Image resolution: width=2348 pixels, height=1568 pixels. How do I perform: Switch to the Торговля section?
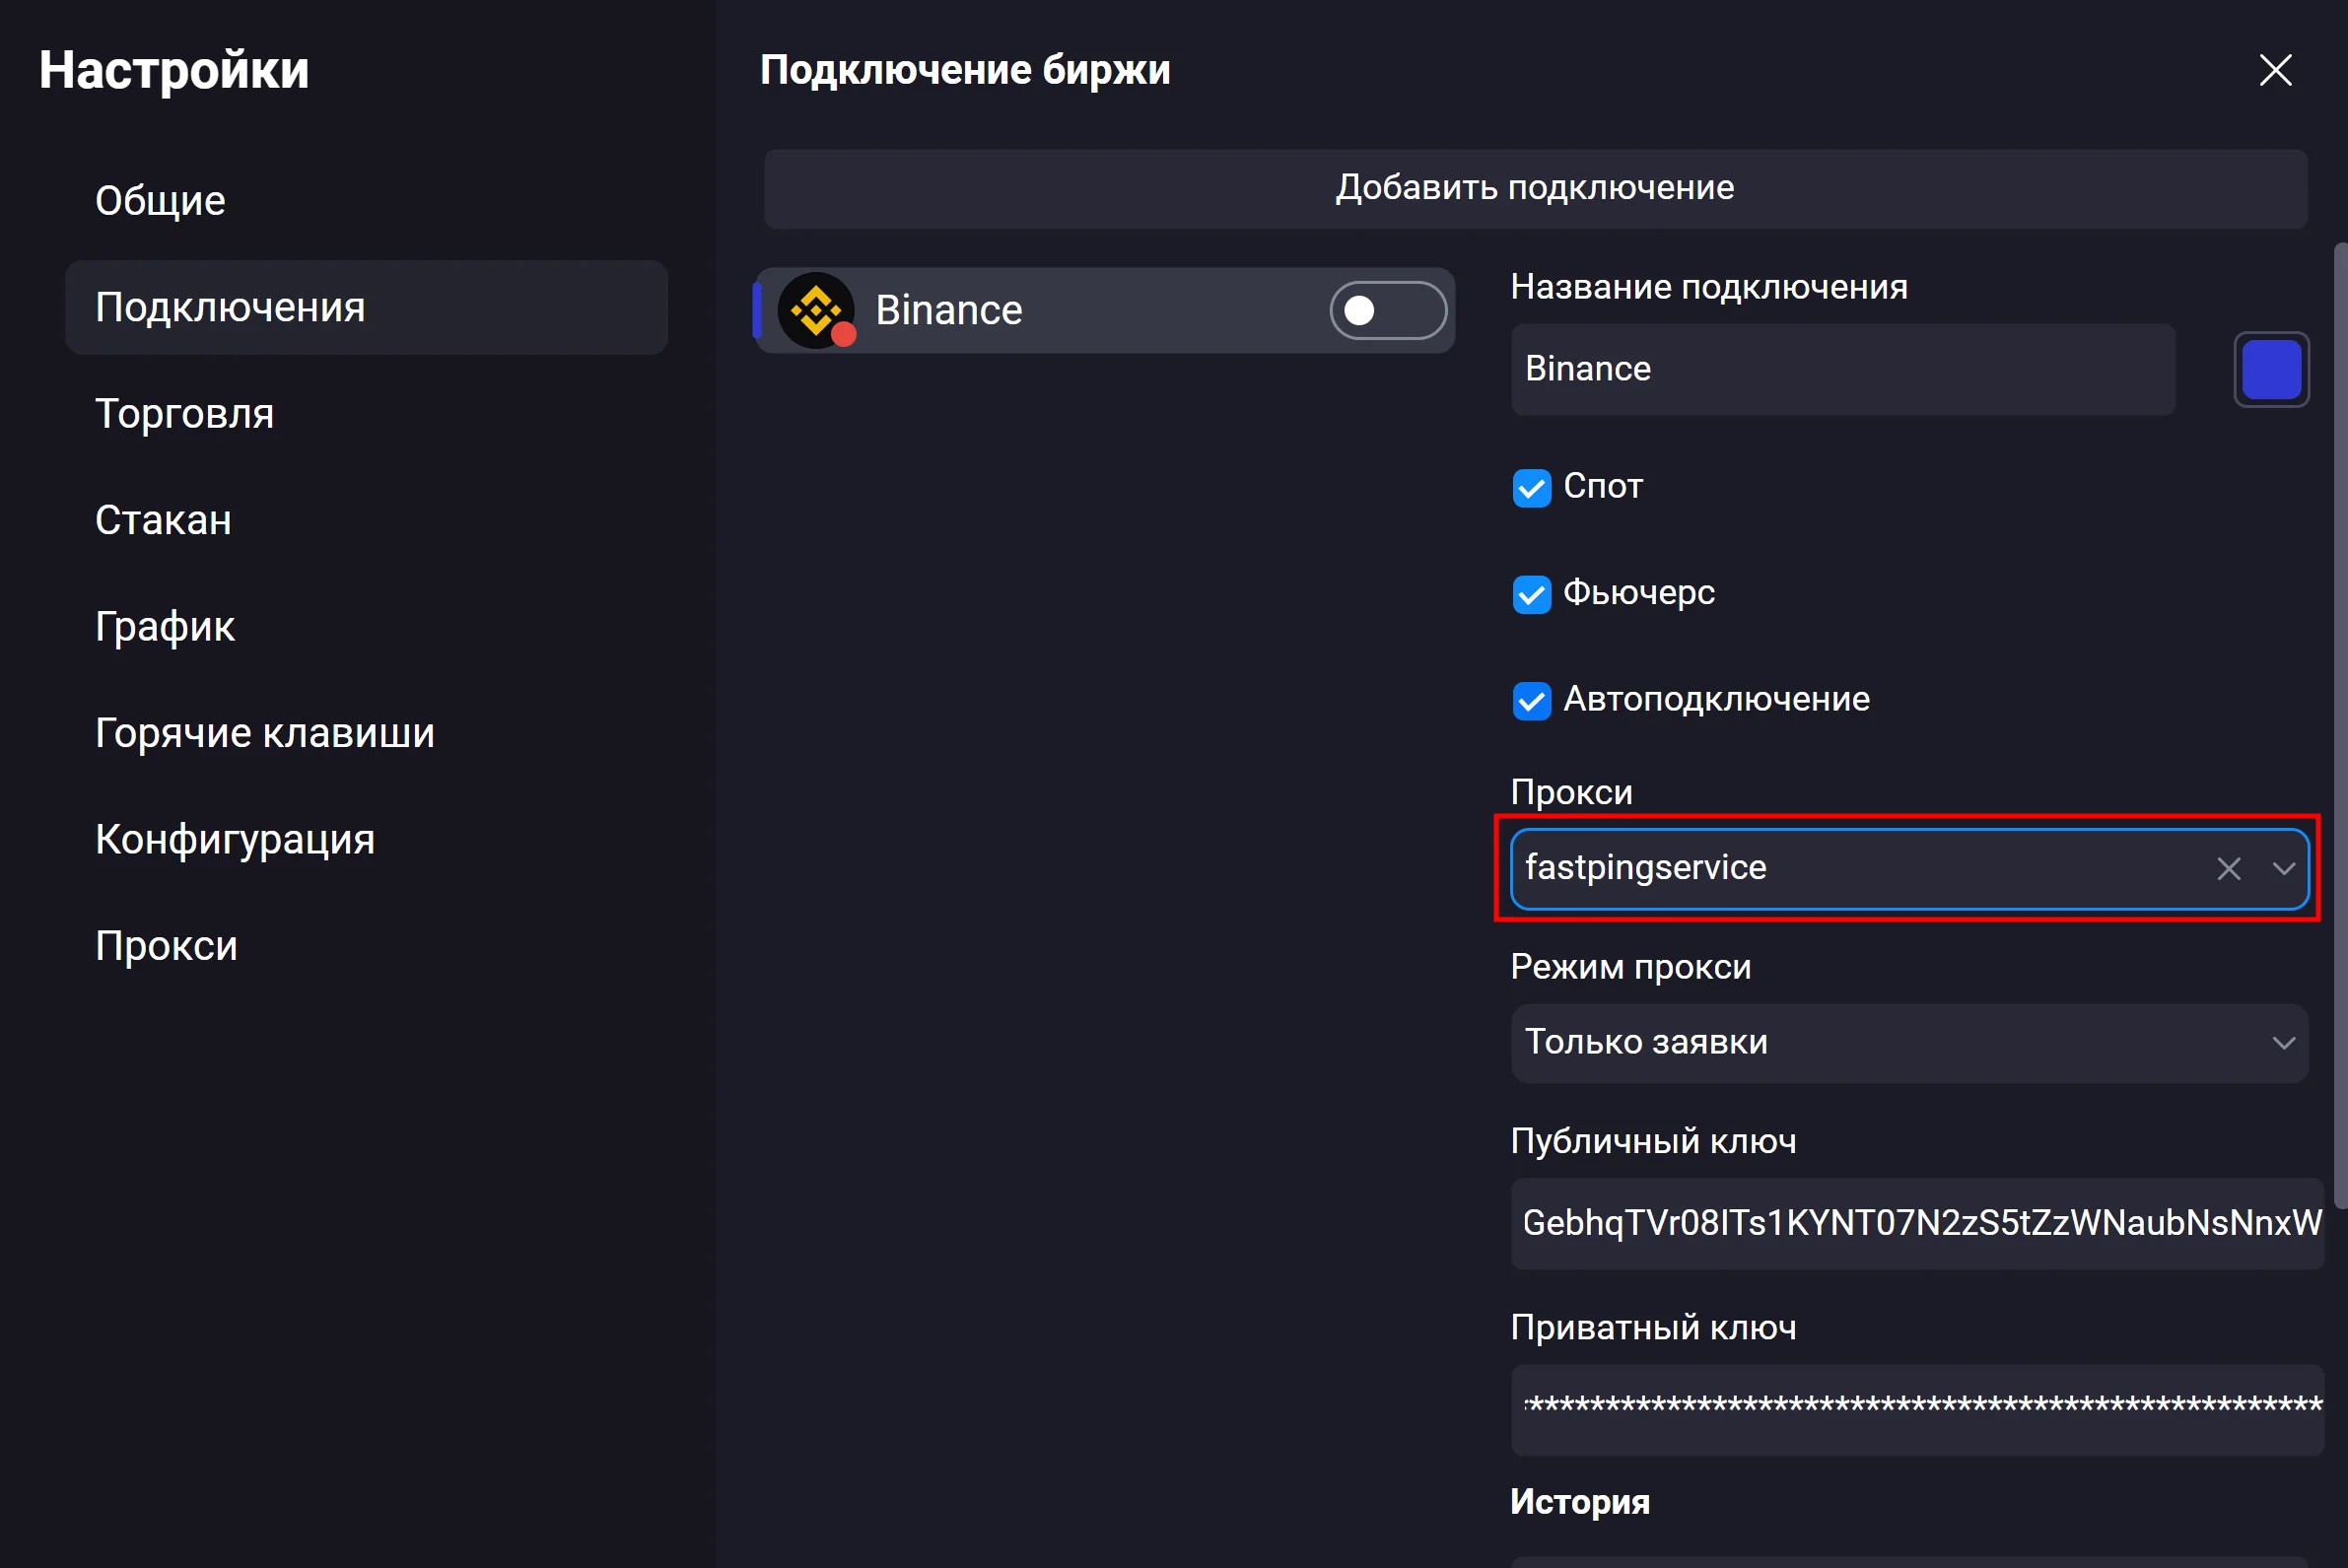pyautogui.click(x=184, y=414)
